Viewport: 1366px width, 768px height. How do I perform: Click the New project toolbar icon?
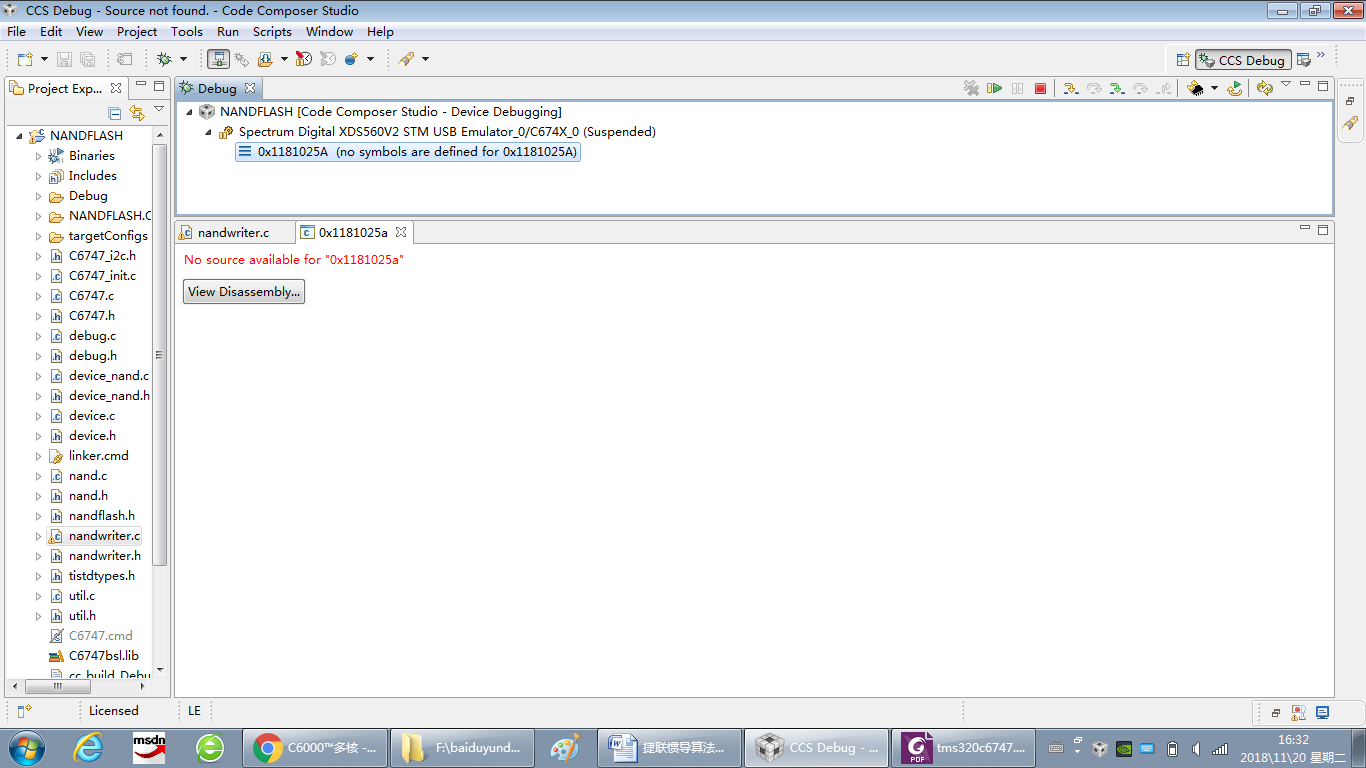24,59
